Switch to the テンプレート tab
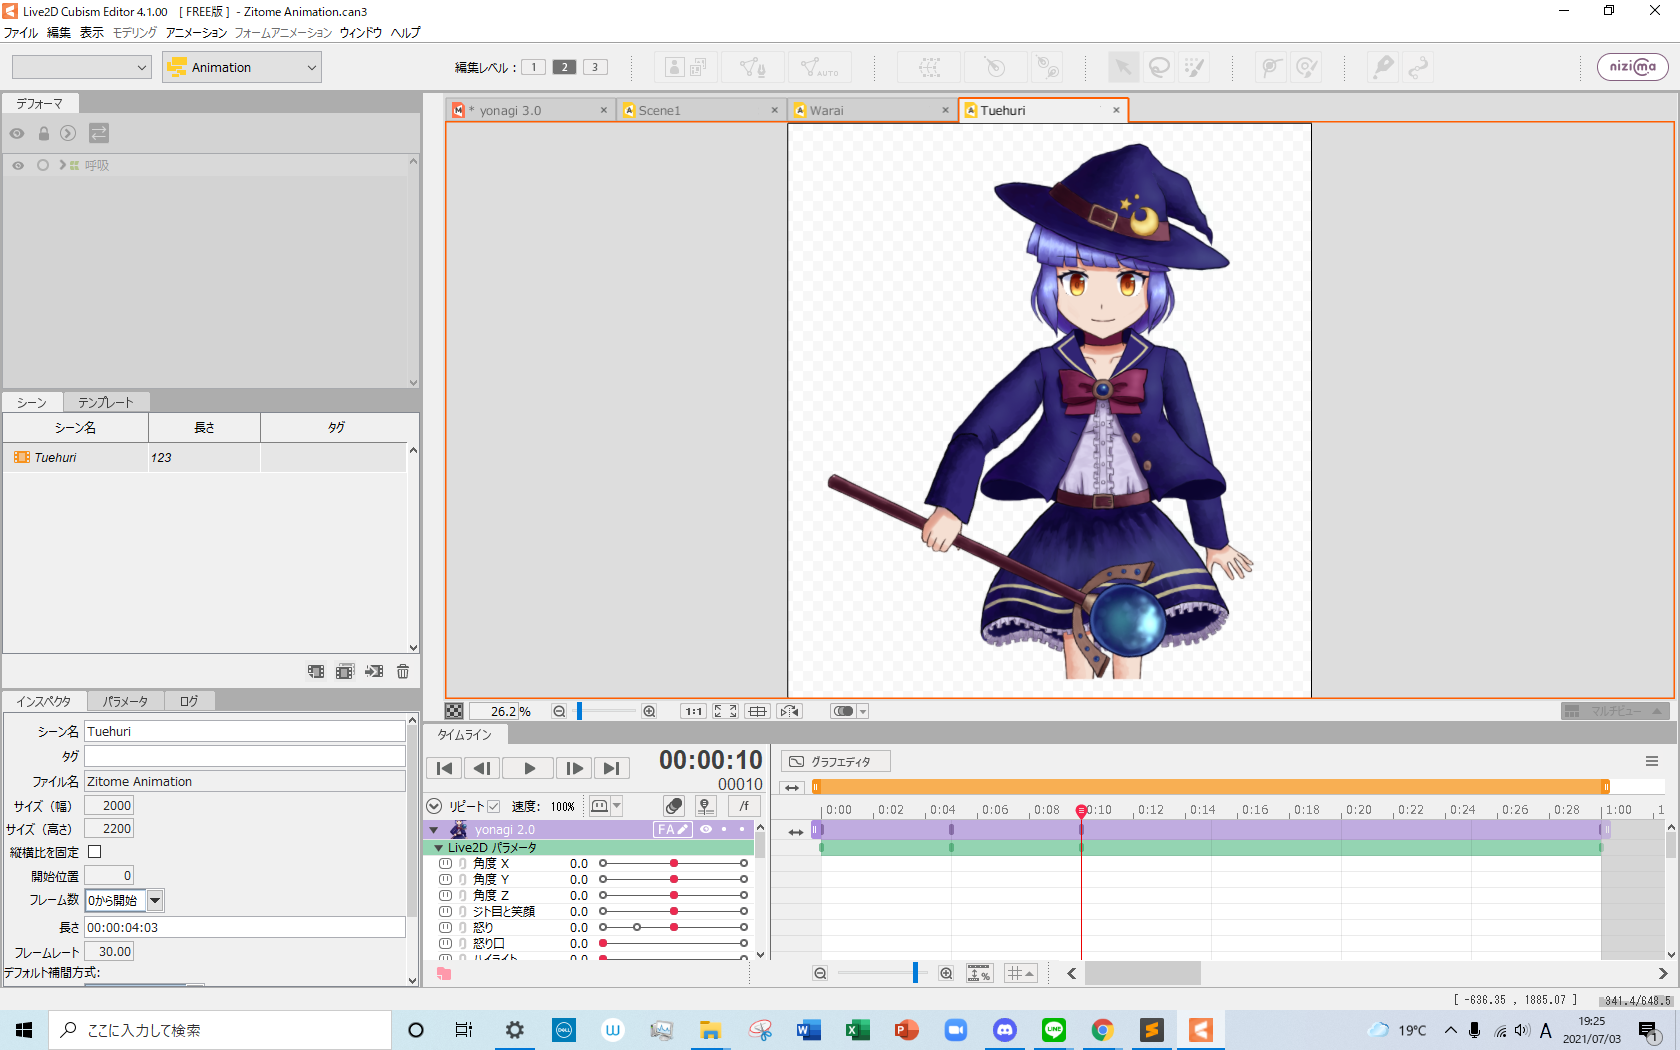 (106, 402)
